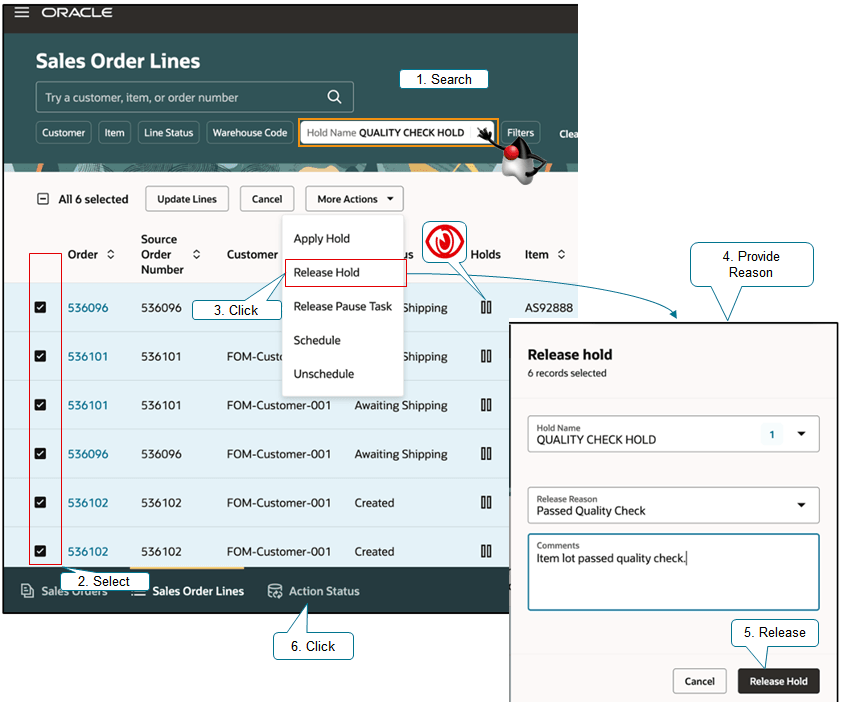Image resolution: width=844 pixels, height=702 pixels.
Task: Click hold icon on second 536101 row
Action: [x=486, y=405]
